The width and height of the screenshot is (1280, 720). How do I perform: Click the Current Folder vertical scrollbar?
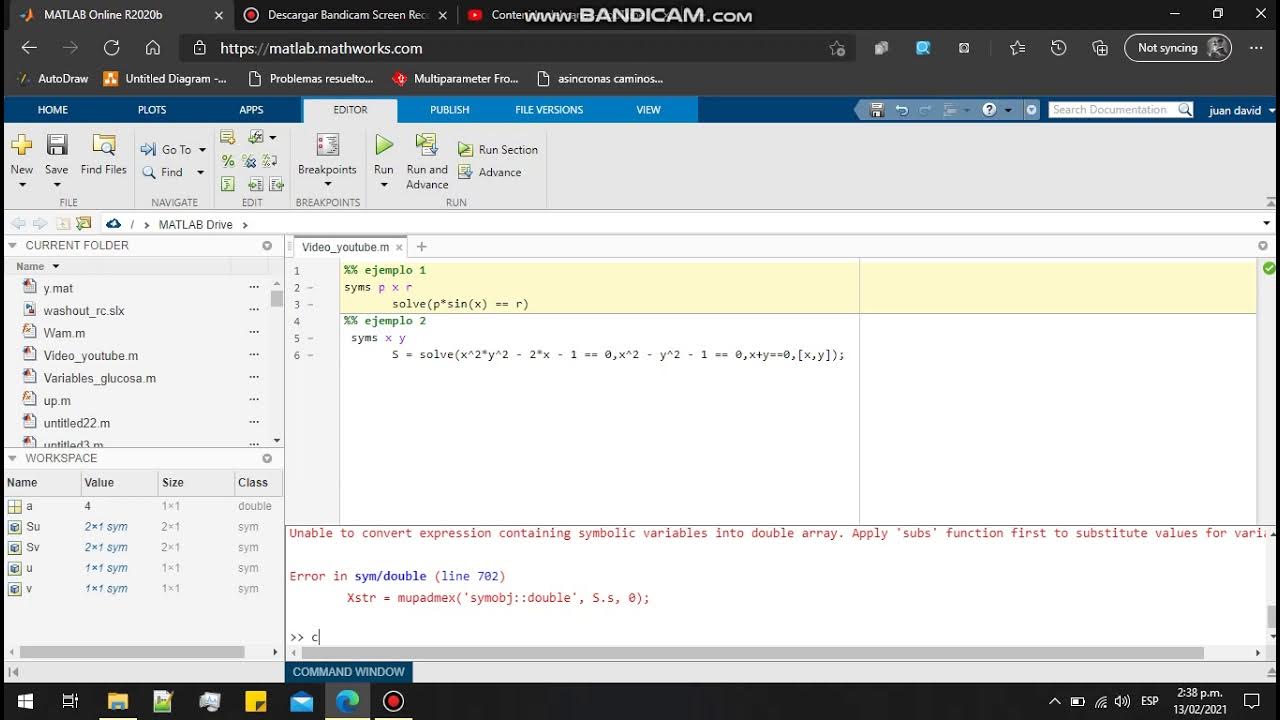click(277, 298)
